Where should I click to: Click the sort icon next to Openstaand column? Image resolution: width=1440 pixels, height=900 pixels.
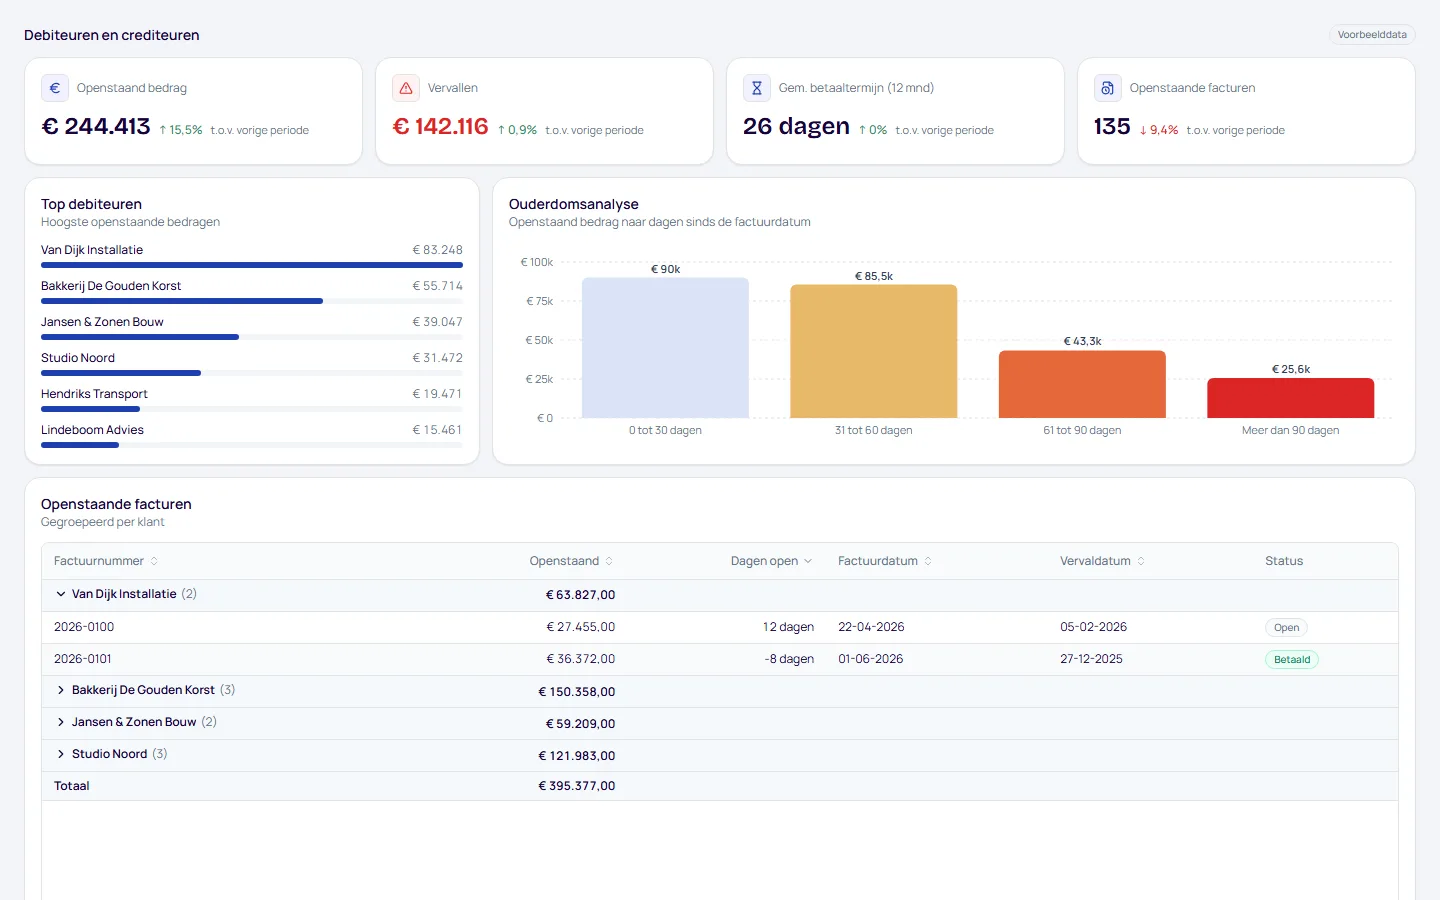609,561
